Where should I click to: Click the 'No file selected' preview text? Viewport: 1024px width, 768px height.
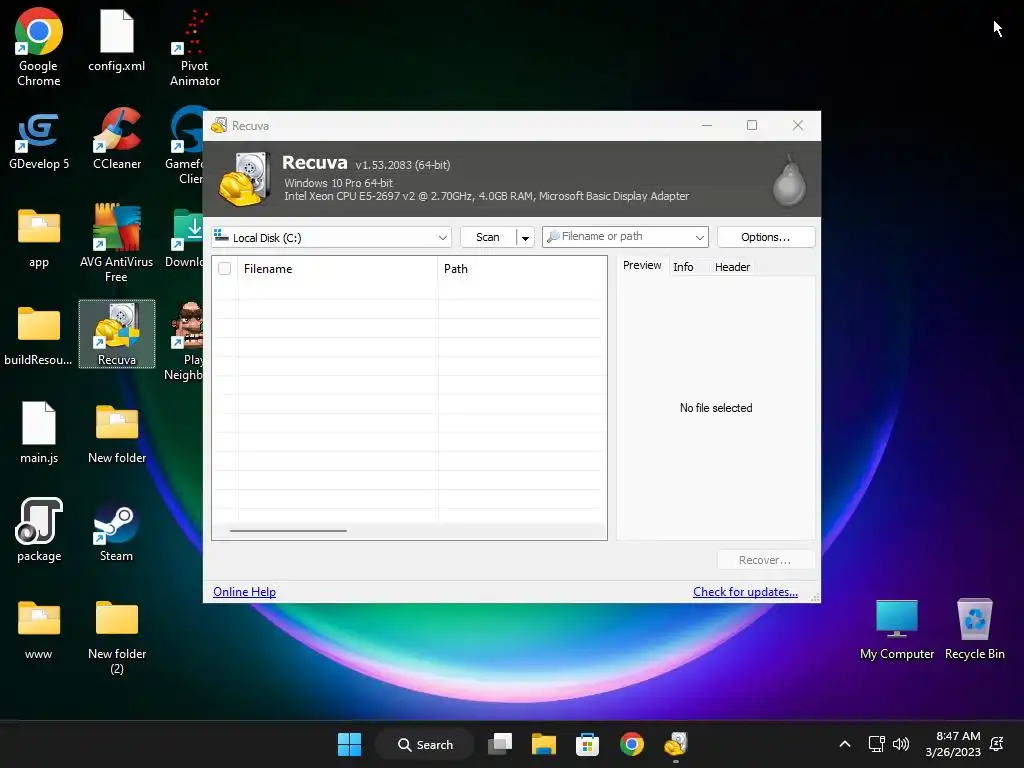pyautogui.click(x=716, y=408)
